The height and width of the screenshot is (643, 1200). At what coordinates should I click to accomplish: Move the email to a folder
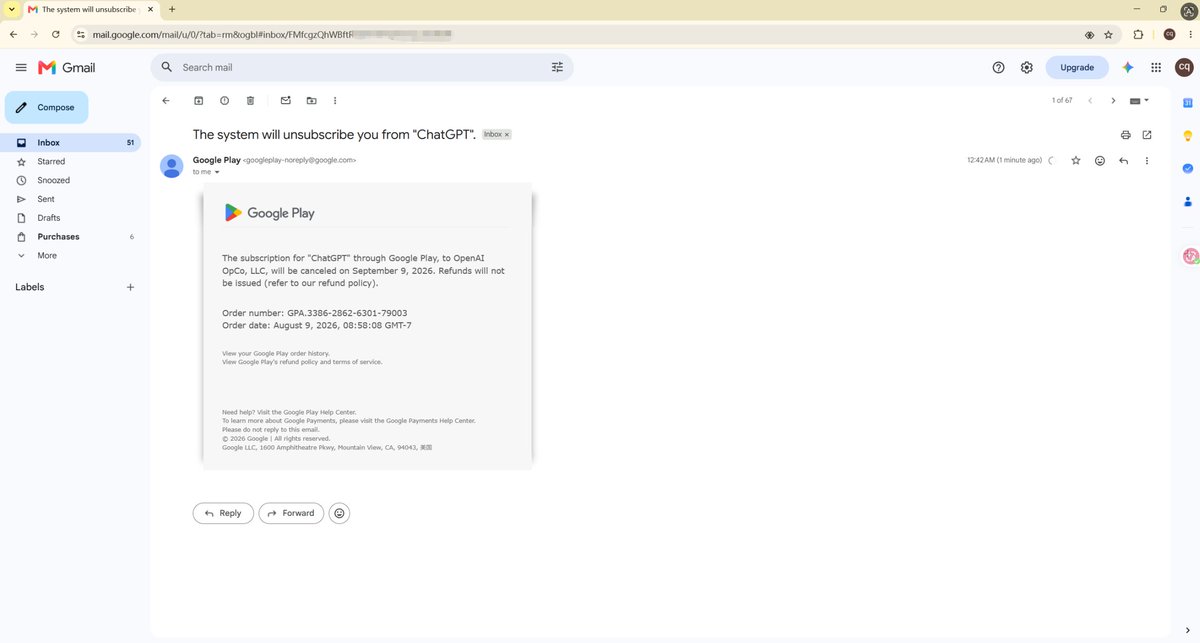pyautogui.click(x=311, y=101)
